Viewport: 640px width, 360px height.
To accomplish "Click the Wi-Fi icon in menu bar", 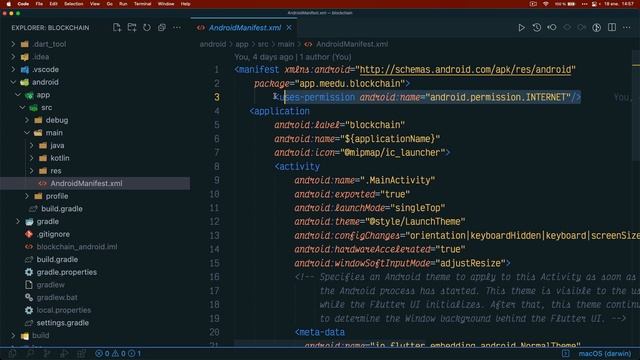I will pyautogui.click(x=546, y=4).
